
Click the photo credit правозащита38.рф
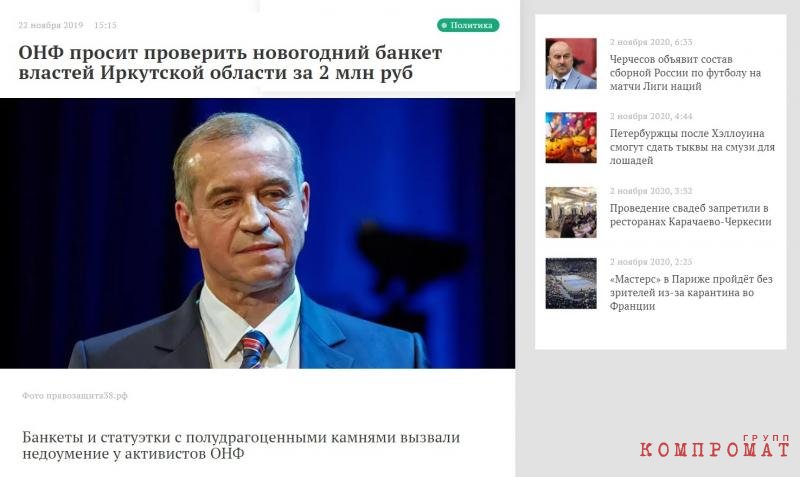click(75, 395)
